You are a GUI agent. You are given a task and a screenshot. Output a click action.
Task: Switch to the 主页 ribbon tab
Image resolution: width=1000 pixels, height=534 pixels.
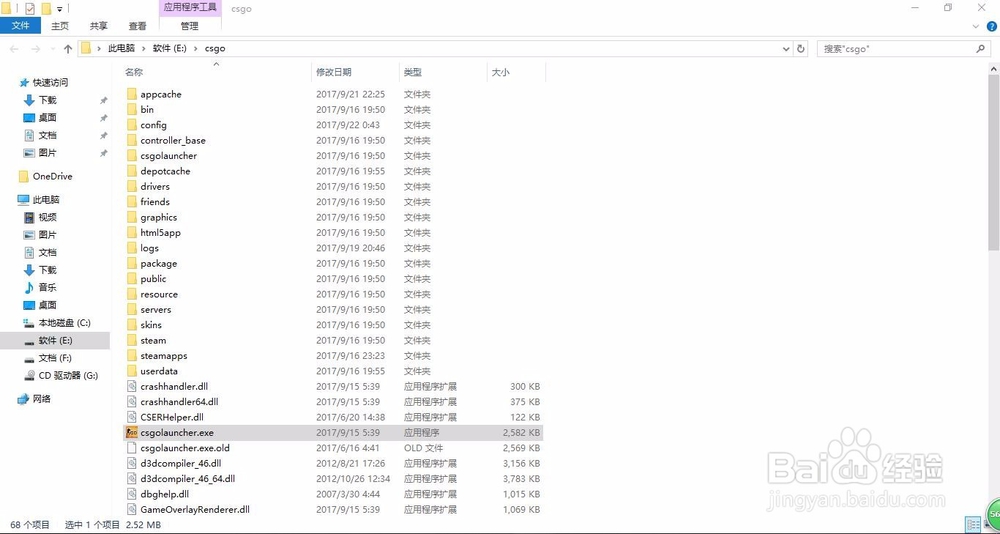pos(60,26)
